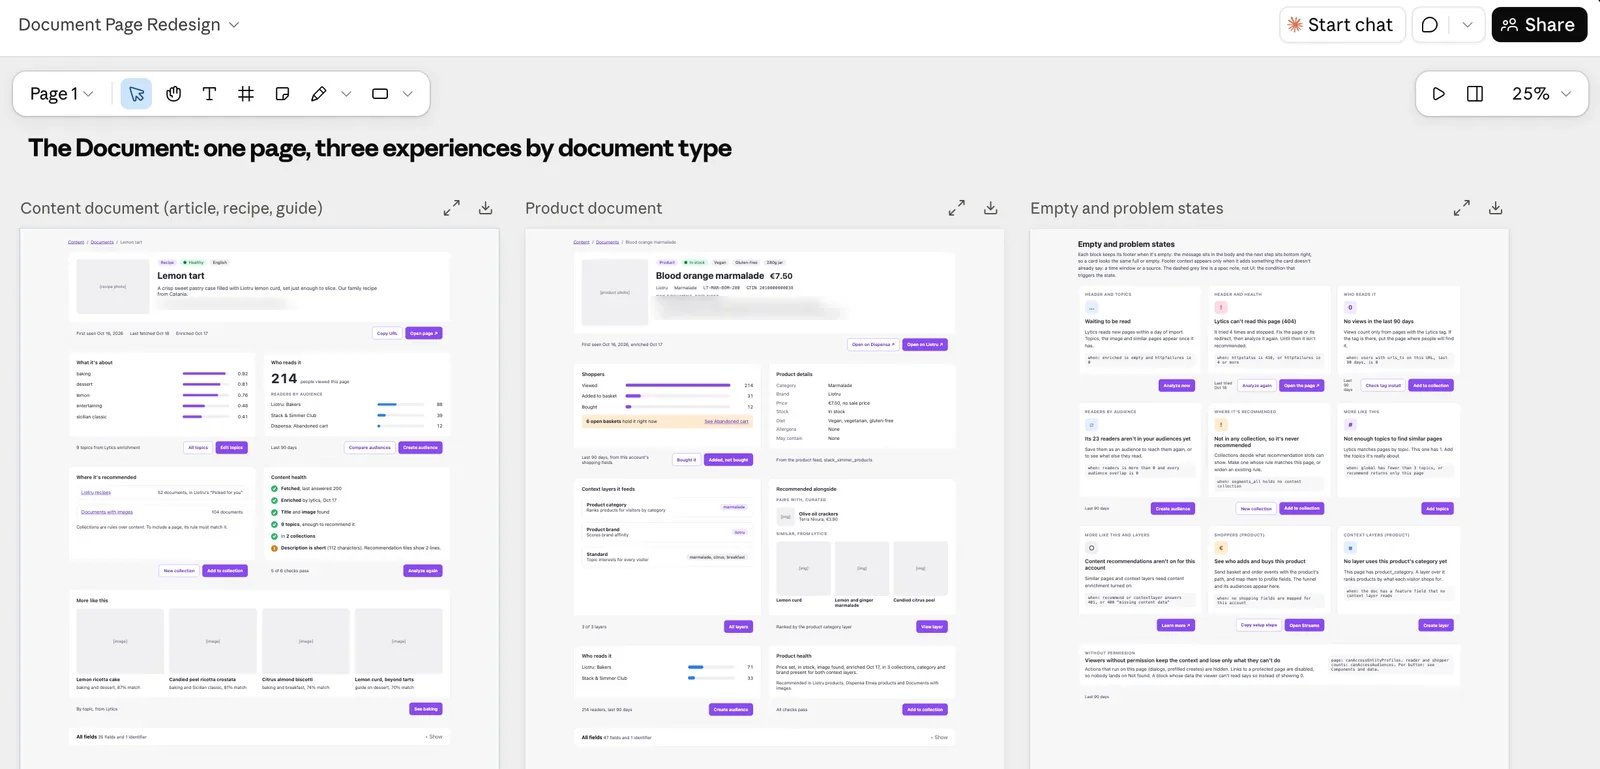Open the Document Page Redesign title menu
The width and height of the screenshot is (1600, 769).
pyautogui.click(x=129, y=25)
